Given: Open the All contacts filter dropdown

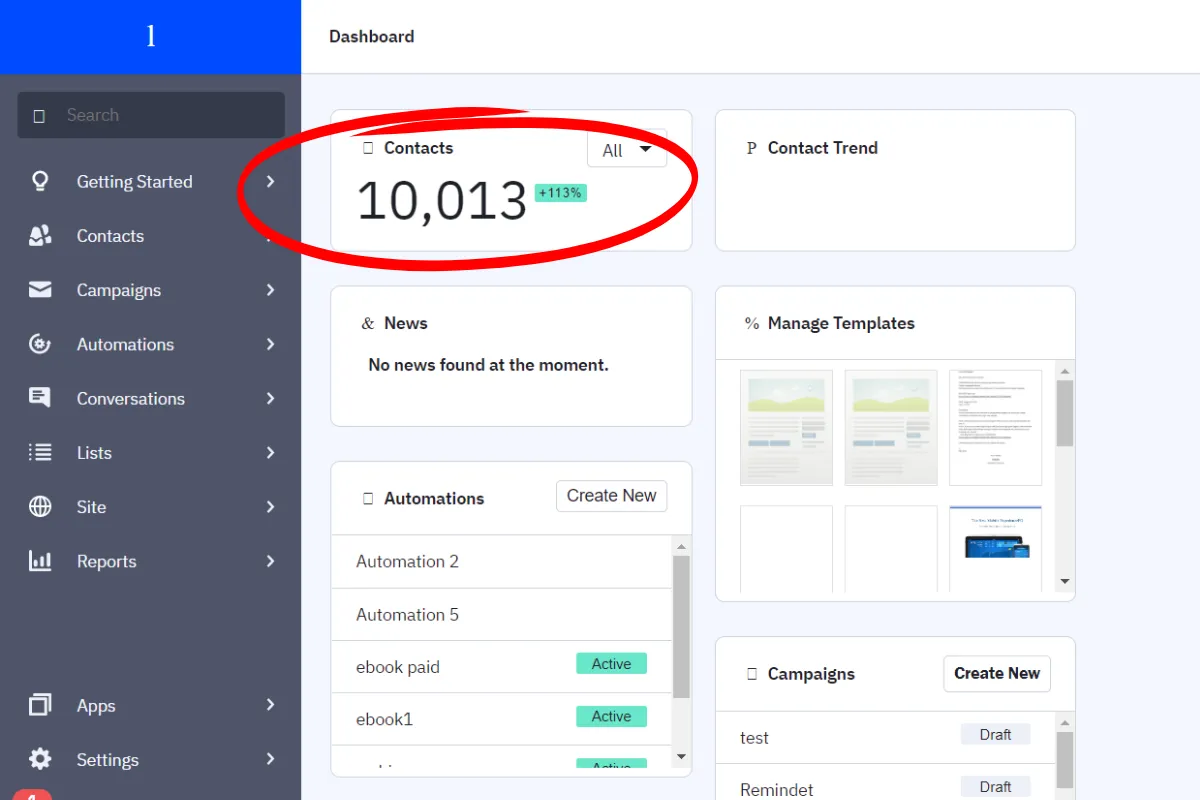Looking at the screenshot, I should click(627, 150).
